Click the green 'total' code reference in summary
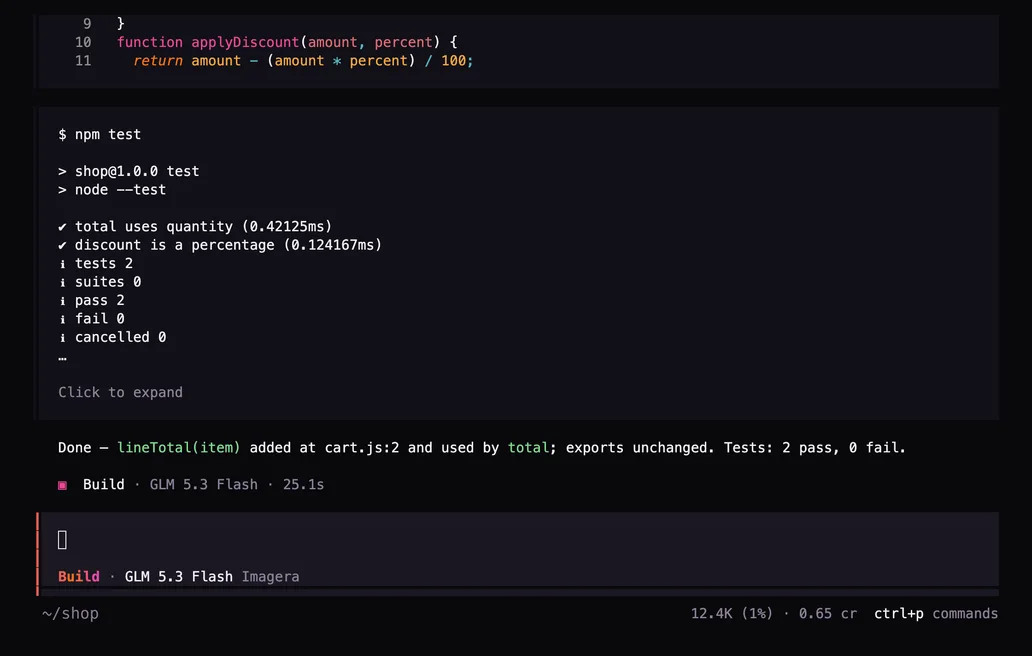This screenshot has width=1032, height=656. [529, 447]
